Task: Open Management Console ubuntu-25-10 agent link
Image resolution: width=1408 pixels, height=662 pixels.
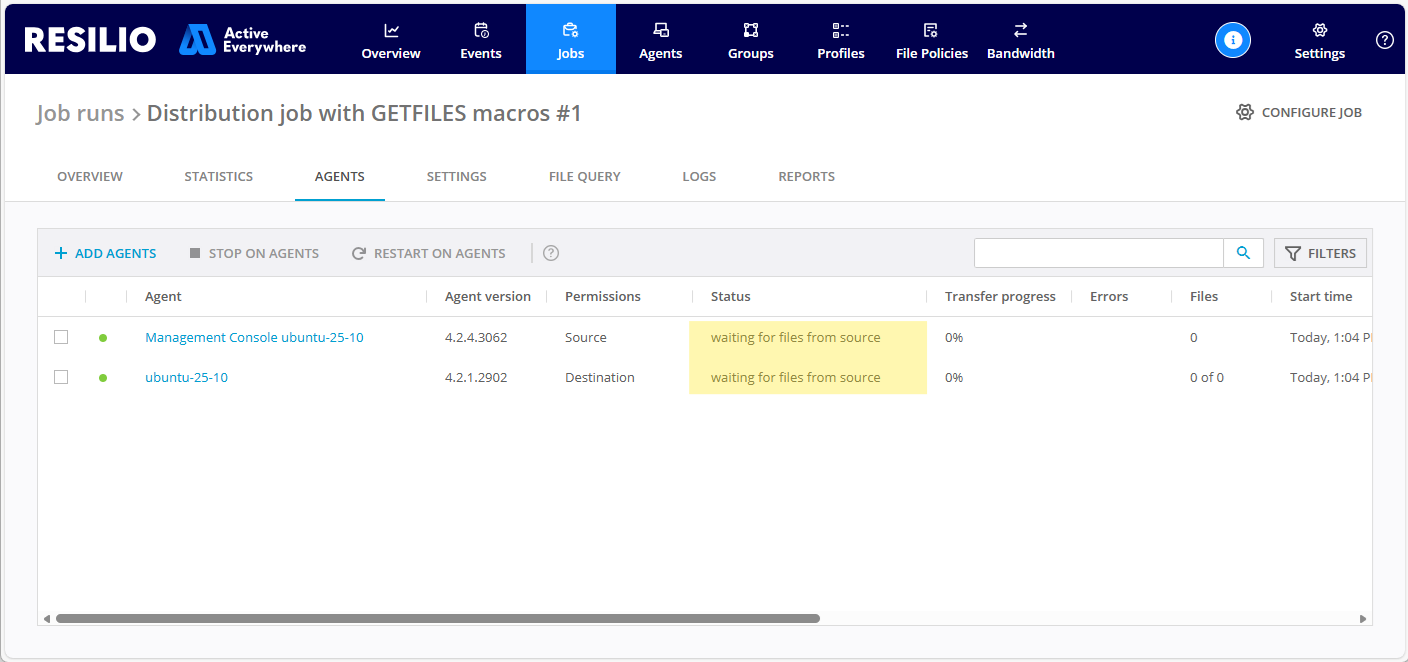Action: [254, 338]
